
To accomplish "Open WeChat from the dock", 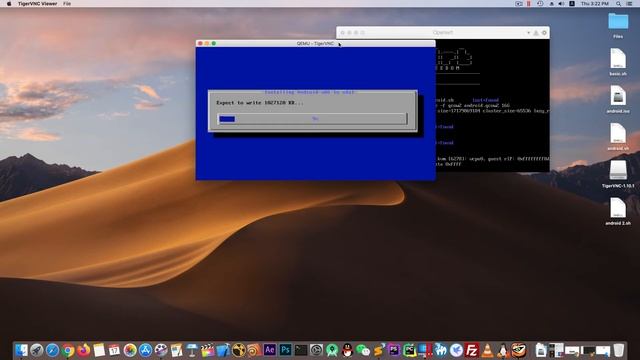I will click(363, 350).
